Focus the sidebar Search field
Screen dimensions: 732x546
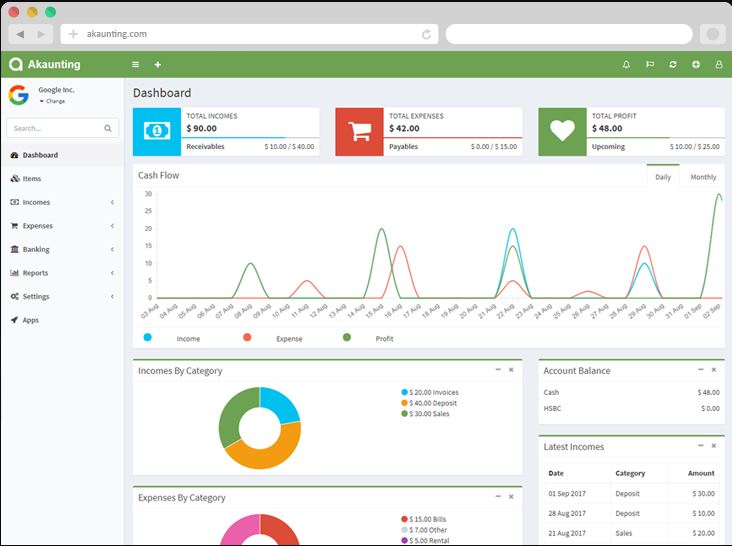click(62, 128)
